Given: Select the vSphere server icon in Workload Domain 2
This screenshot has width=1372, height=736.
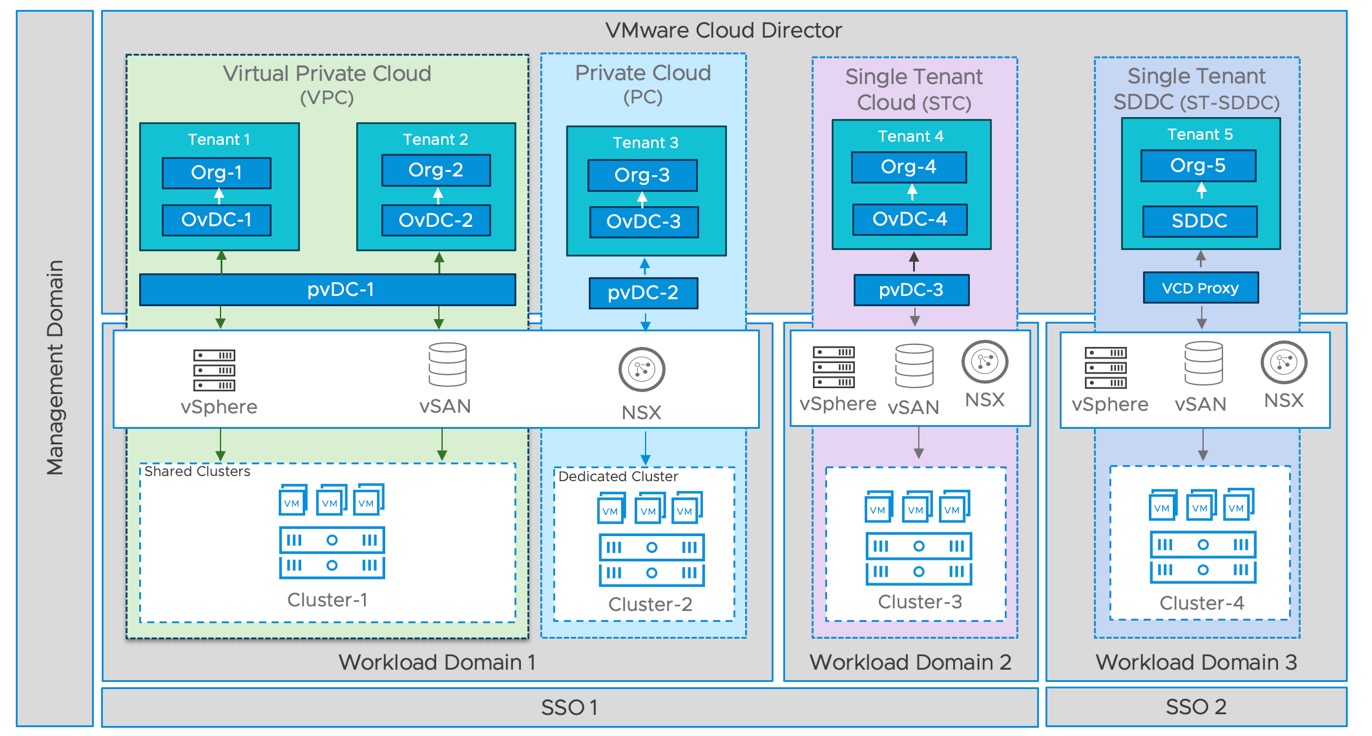Looking at the screenshot, I should click(x=834, y=367).
